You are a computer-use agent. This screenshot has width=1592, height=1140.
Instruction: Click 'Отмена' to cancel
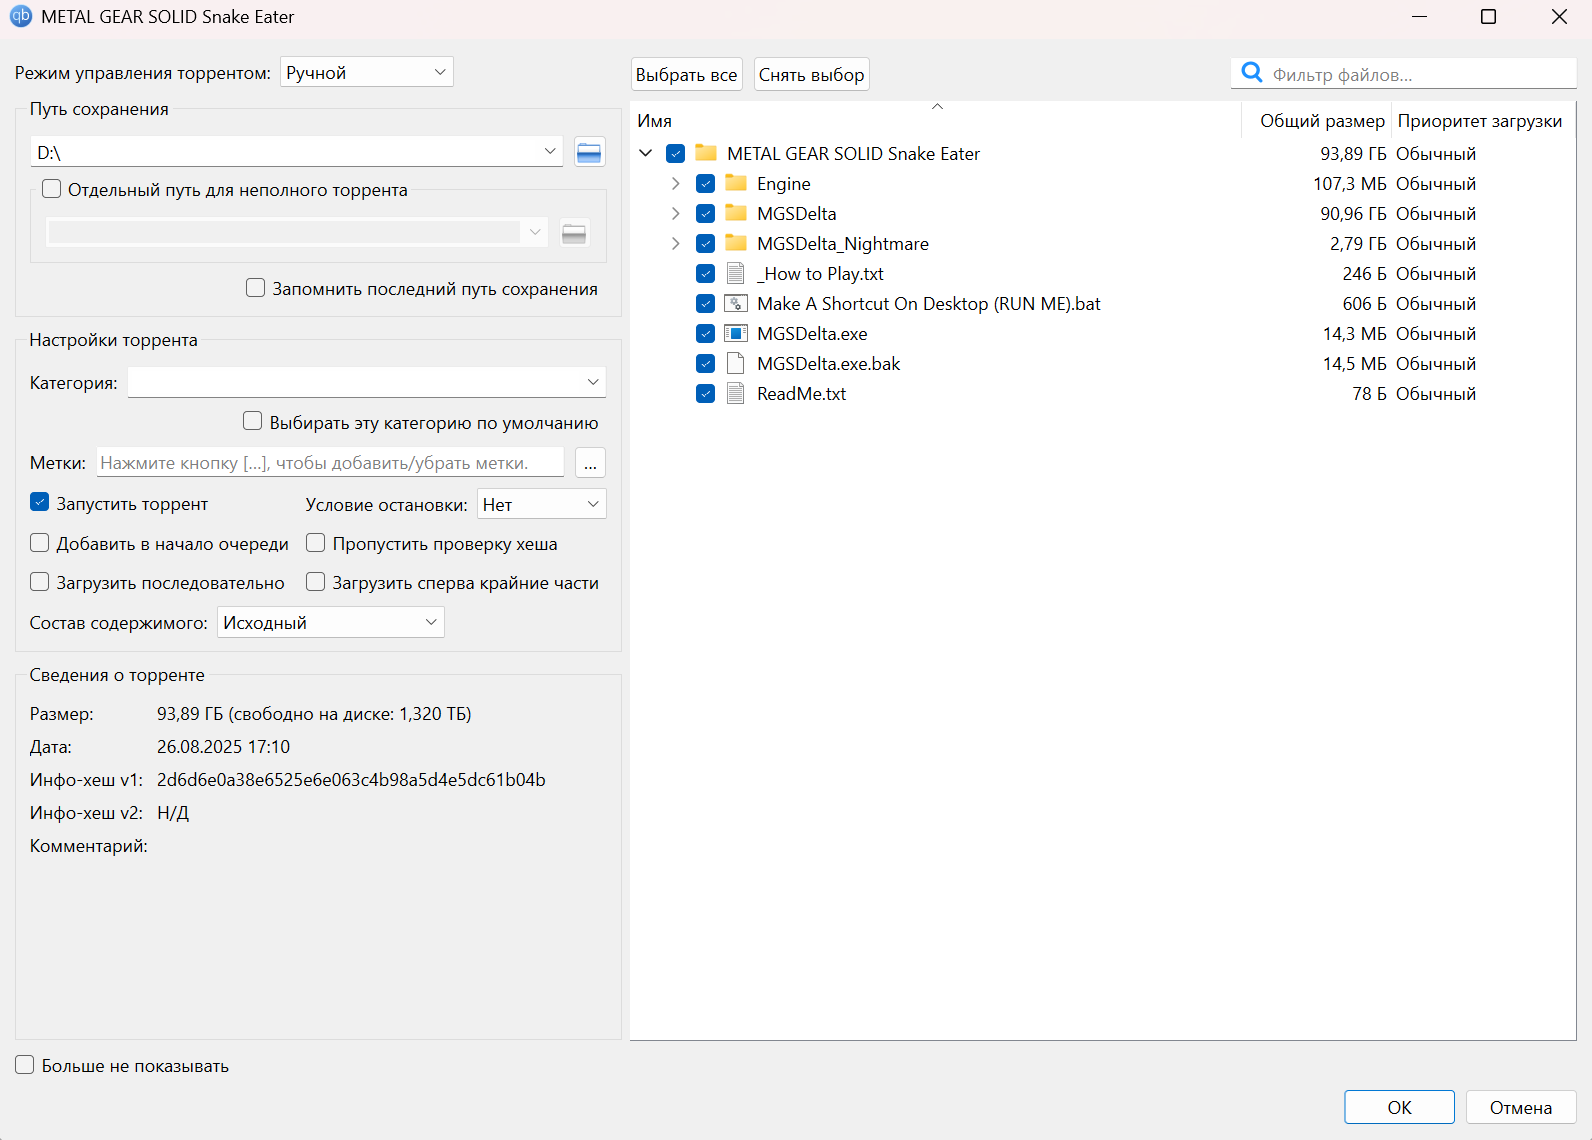click(1521, 1107)
